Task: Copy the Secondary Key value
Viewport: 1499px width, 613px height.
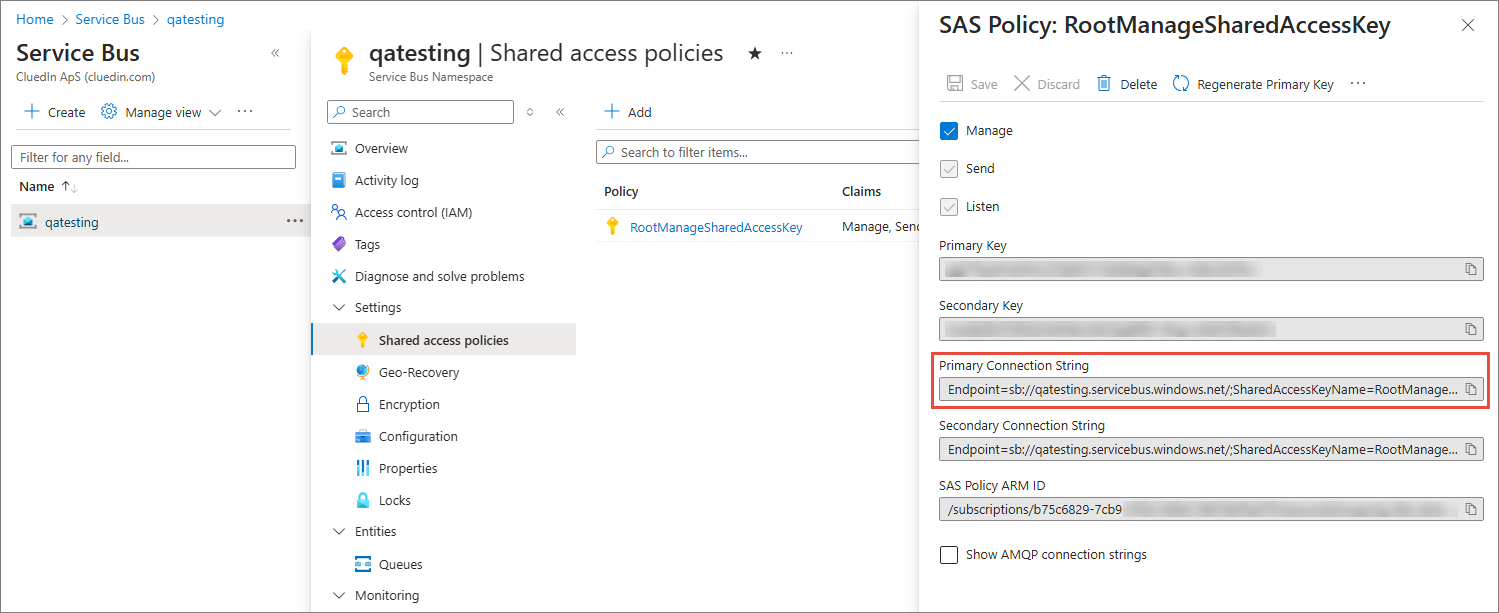Action: [x=1470, y=329]
